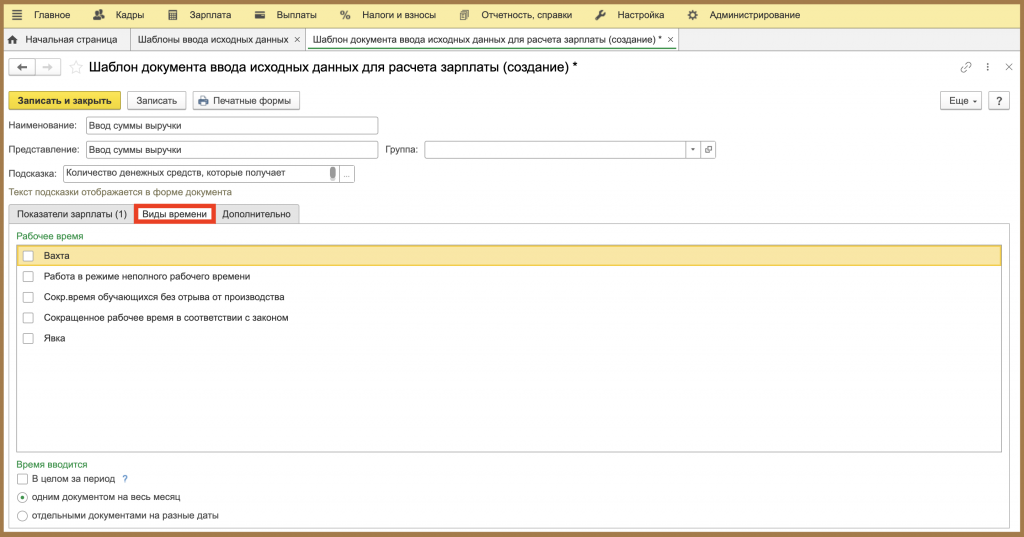Image resolution: width=1024 pixels, height=537 pixels.
Task: Click the home icon on start tab
Action: point(12,39)
